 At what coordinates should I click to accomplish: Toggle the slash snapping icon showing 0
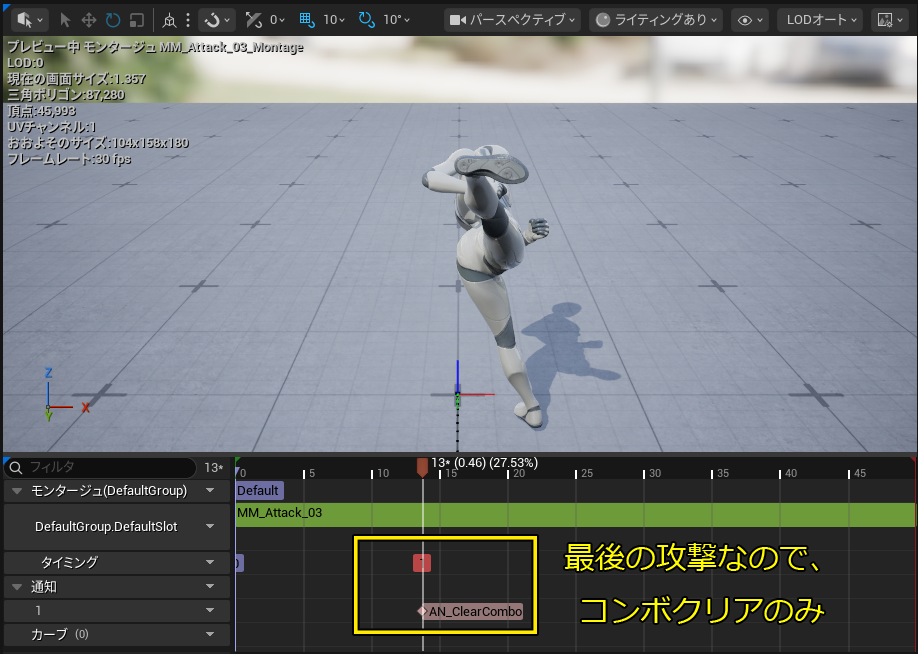coord(254,20)
